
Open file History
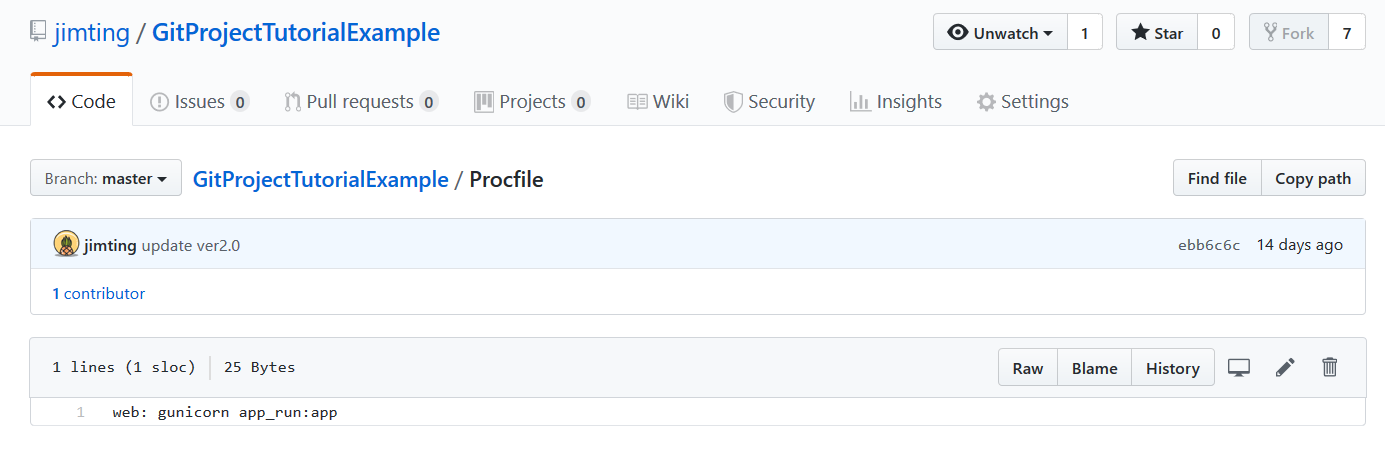tap(1172, 368)
